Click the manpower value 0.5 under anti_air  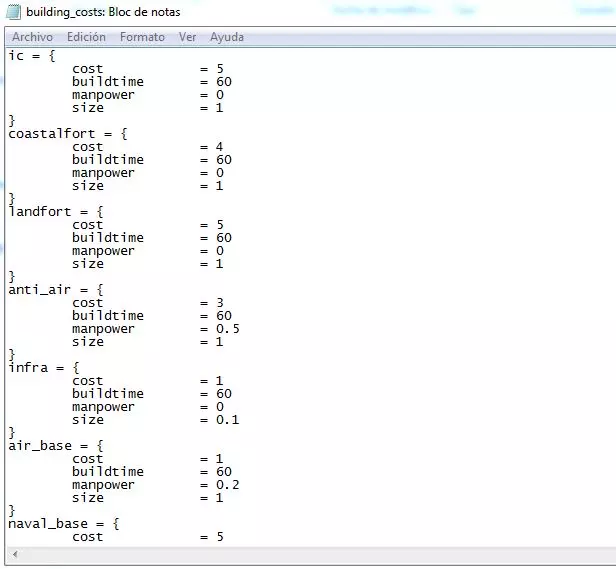(227, 329)
